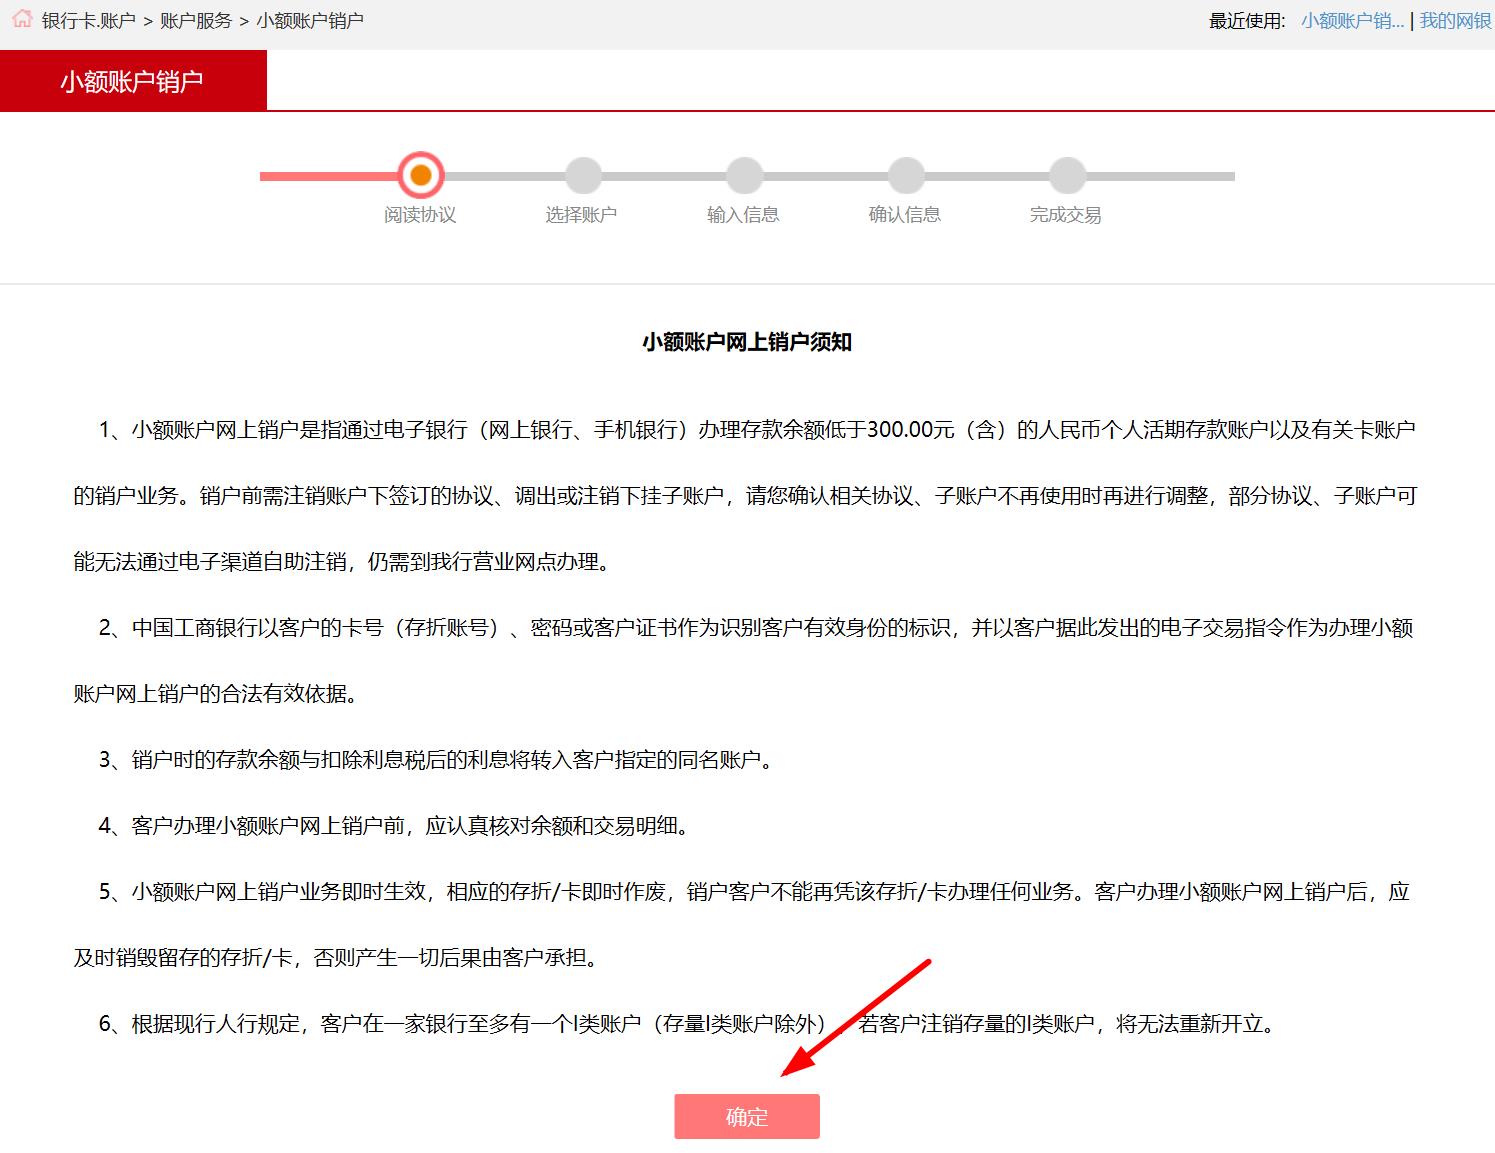This screenshot has width=1495, height=1153.
Task: Click the 阅读协议 step label
Action: (420, 215)
